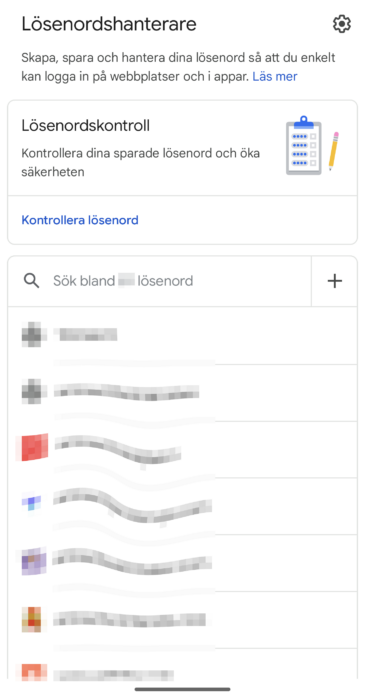Screen dimensions: 365x700
Task: Tap the bottom home indicator bar
Action: 182,689
